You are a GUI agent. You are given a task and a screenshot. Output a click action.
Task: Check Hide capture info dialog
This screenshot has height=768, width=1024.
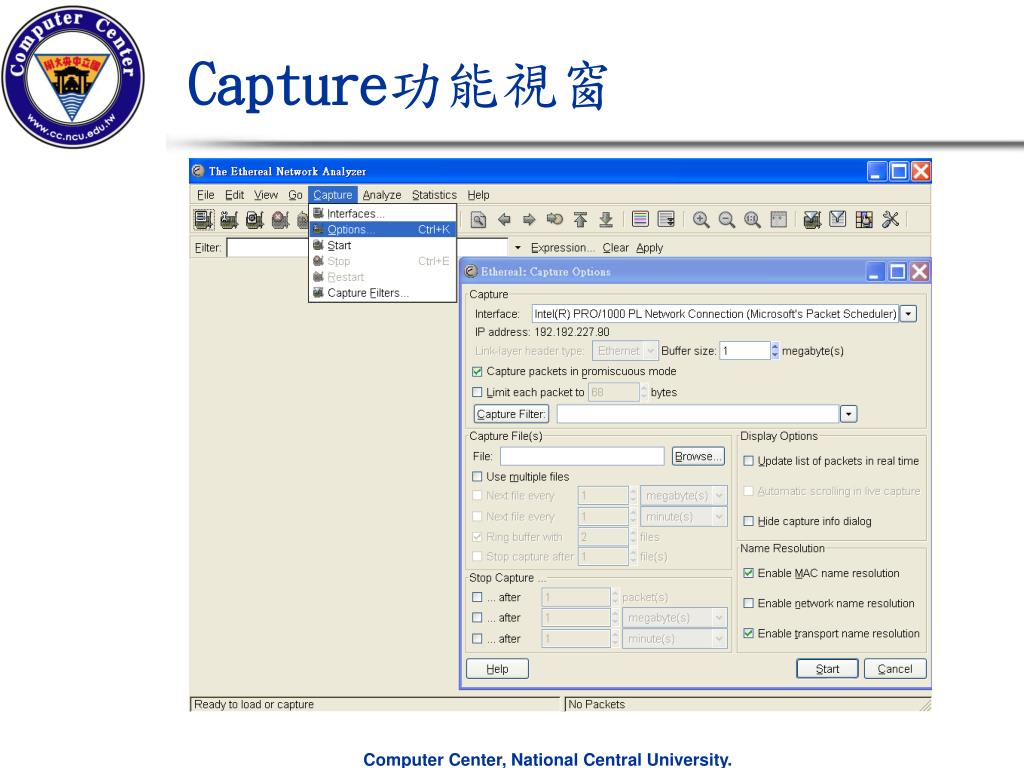[749, 521]
